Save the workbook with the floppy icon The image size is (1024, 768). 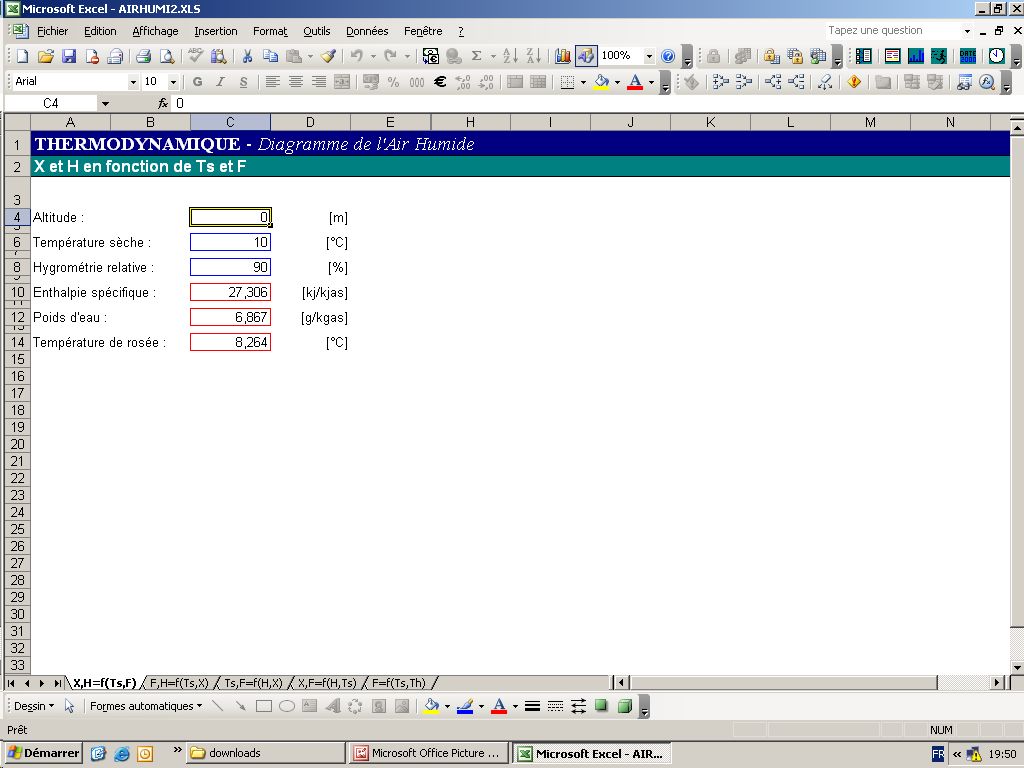point(69,56)
